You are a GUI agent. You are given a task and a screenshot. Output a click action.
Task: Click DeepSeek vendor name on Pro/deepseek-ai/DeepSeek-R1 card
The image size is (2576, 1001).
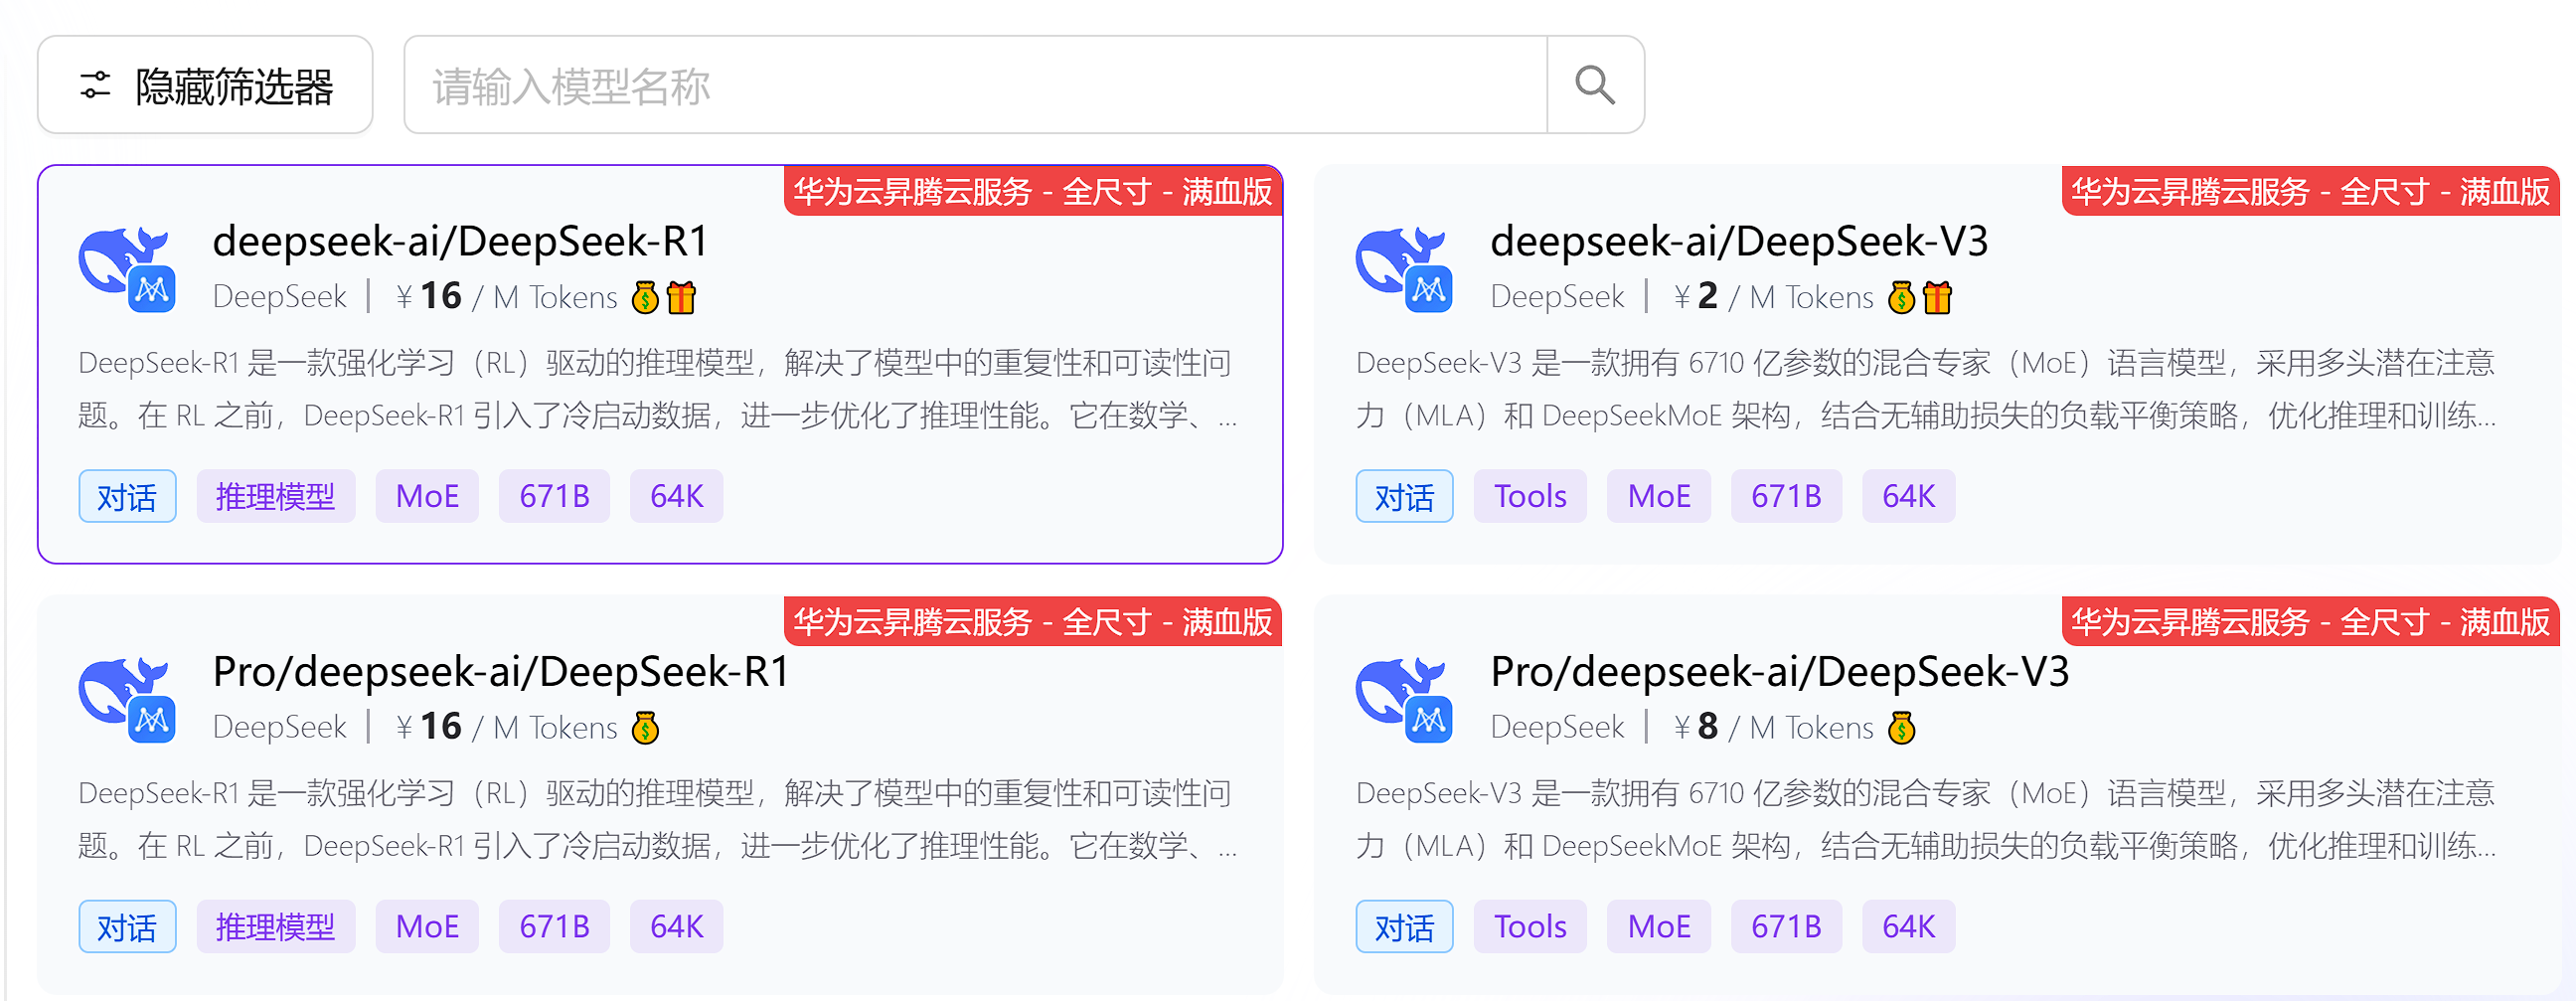(x=280, y=727)
